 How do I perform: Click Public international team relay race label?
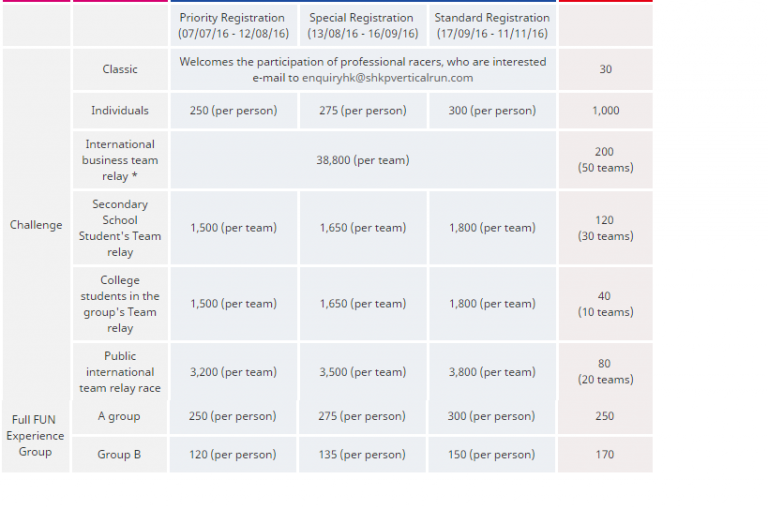pos(120,372)
